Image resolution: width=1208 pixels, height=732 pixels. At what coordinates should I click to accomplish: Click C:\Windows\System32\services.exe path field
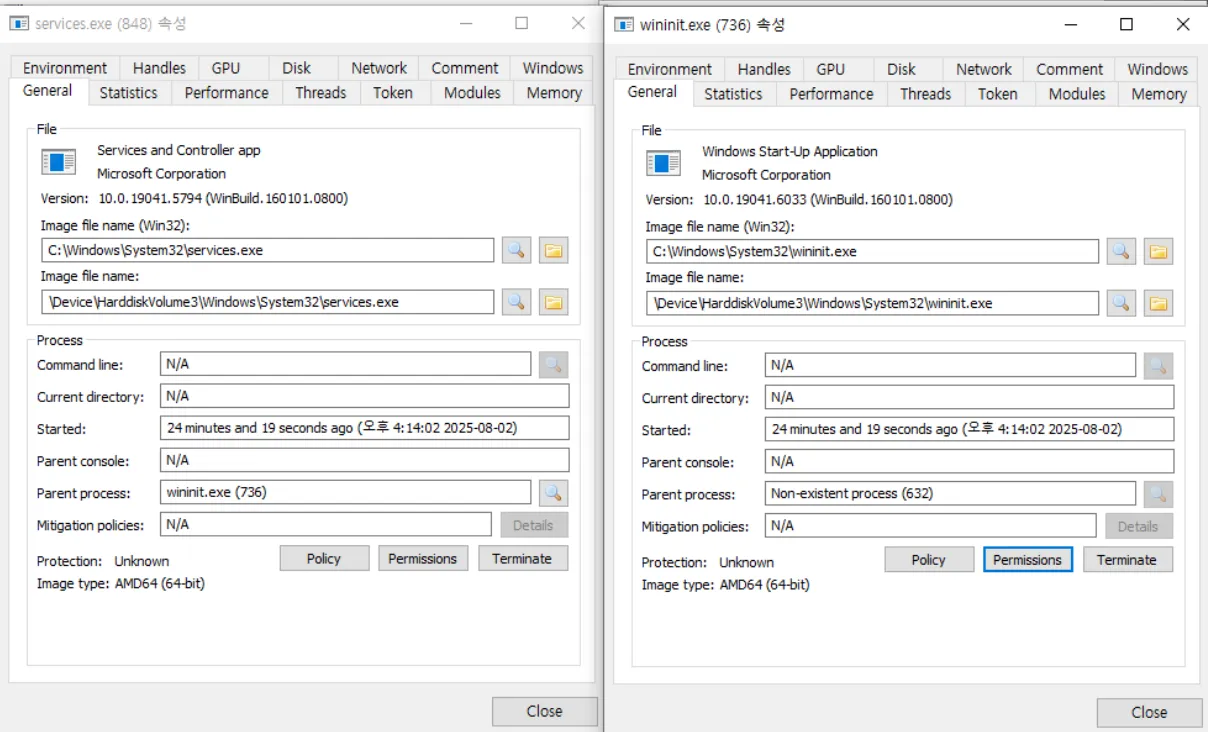coord(268,250)
